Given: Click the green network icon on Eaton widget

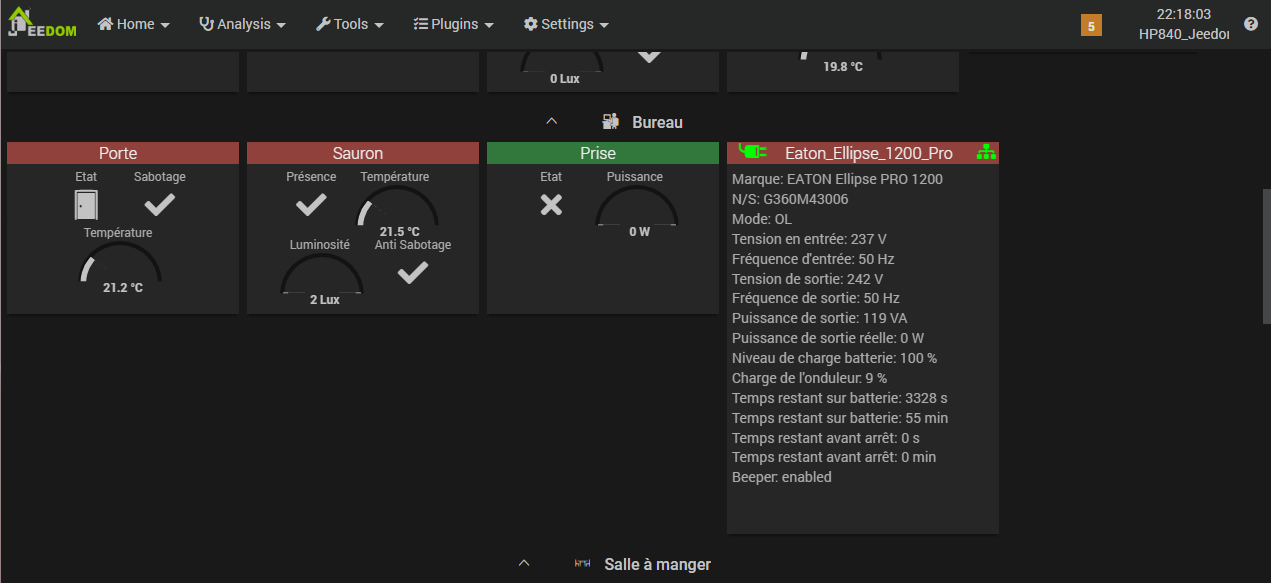Looking at the screenshot, I should point(986,153).
